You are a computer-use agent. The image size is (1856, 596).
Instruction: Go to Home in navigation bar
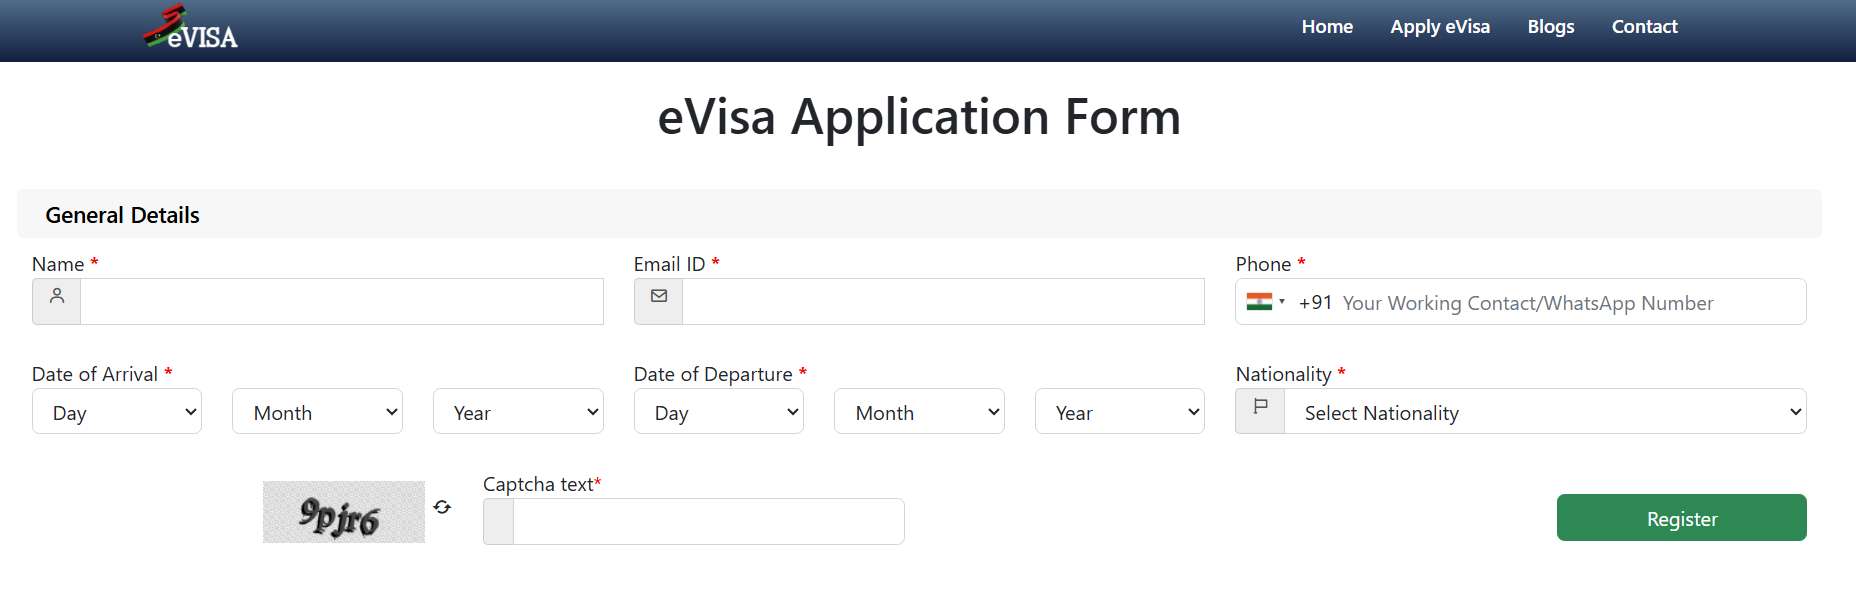[1327, 27]
